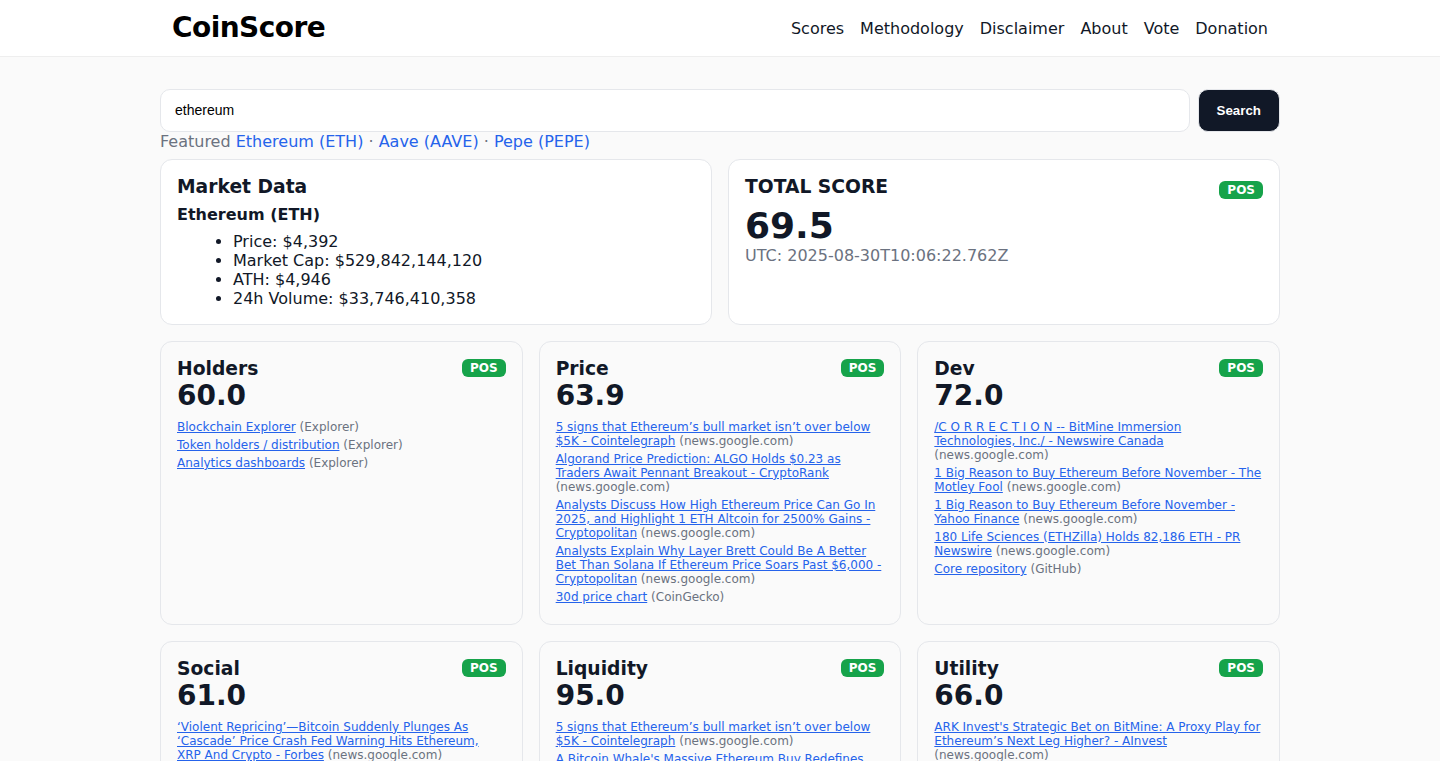Click the POS badge in Dev card
Screen dimensions: 1440x761
(1240, 368)
